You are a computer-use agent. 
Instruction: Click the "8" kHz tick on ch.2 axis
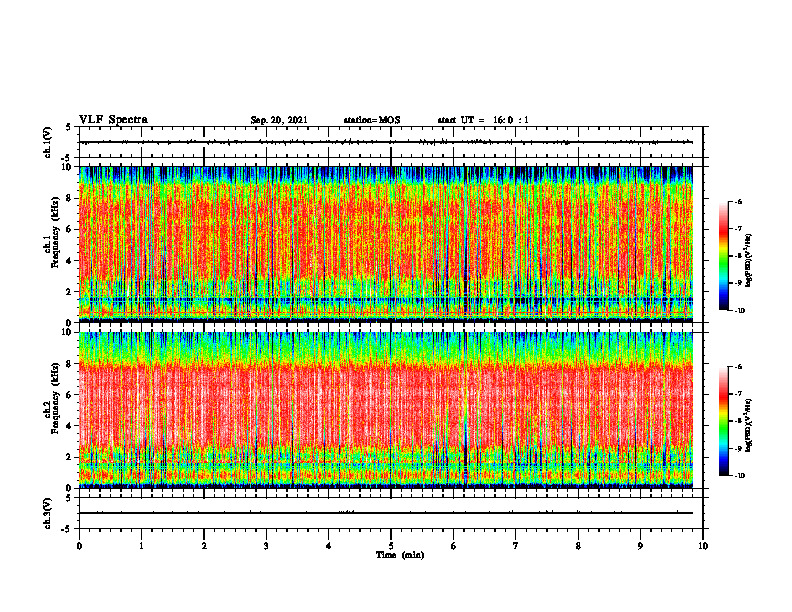pos(70,364)
